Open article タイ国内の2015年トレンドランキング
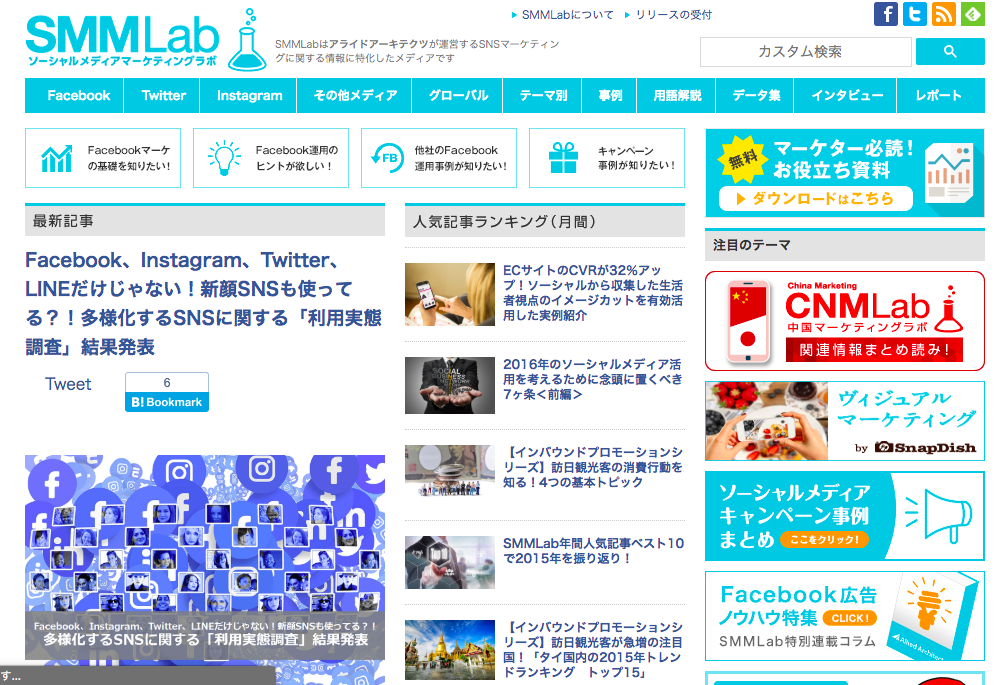 pyautogui.click(x=592, y=649)
